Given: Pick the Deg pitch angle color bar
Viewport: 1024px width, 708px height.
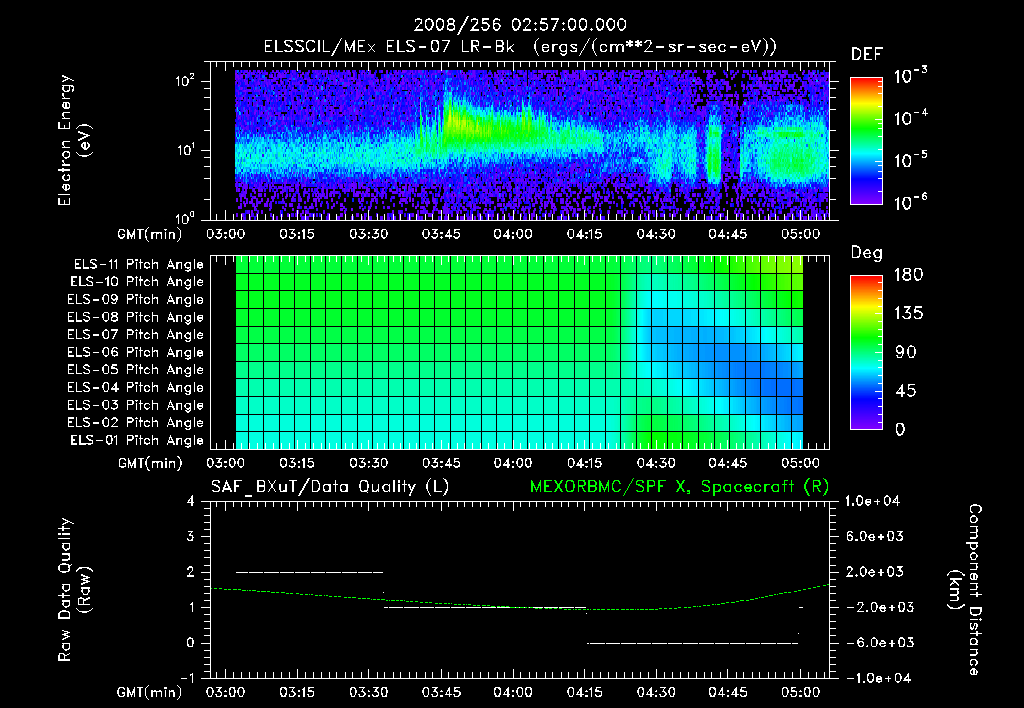Looking at the screenshot, I should click(x=866, y=352).
